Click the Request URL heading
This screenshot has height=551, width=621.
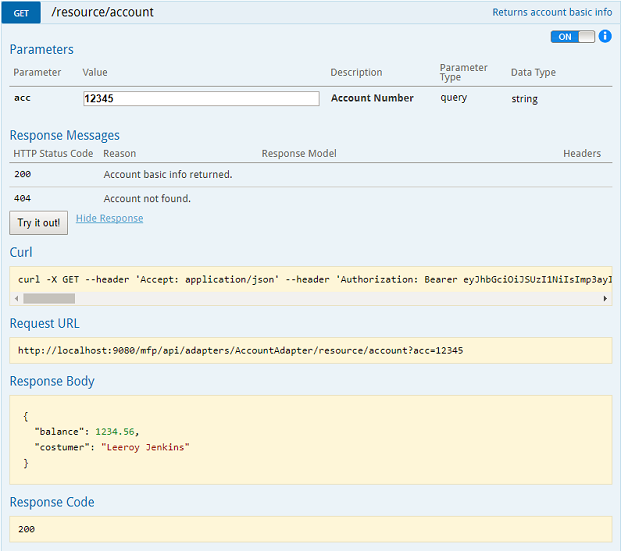[44, 323]
